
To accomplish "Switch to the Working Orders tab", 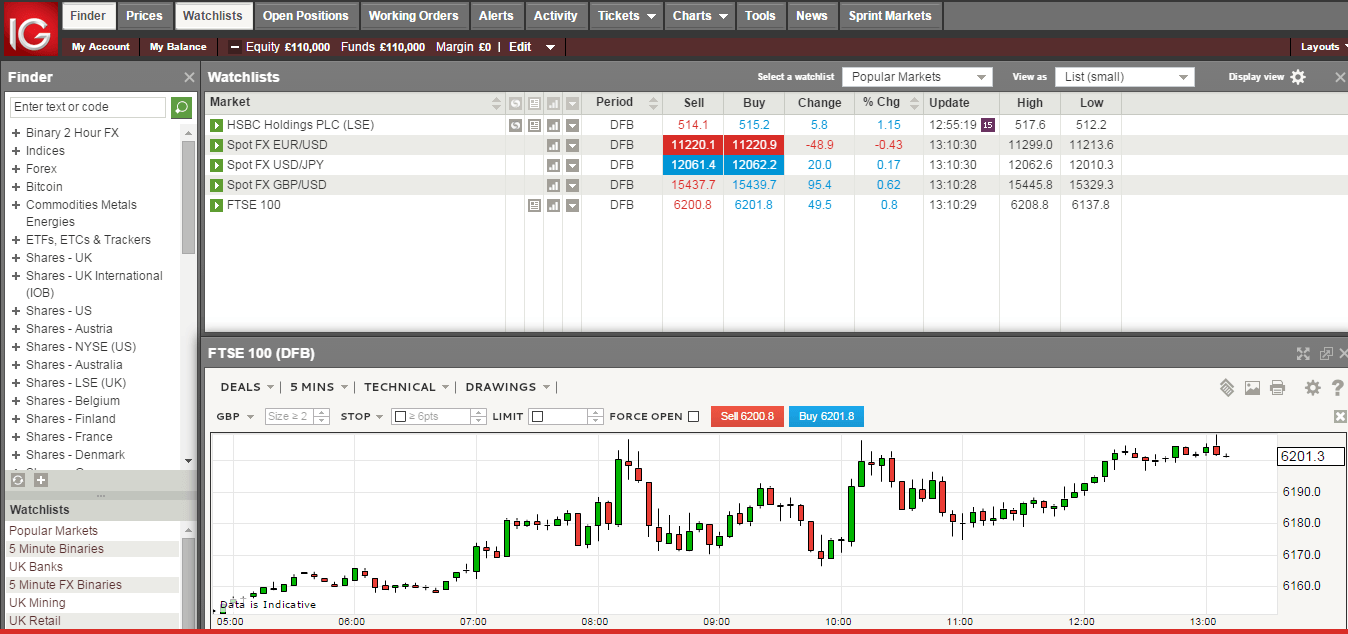I will (413, 16).
